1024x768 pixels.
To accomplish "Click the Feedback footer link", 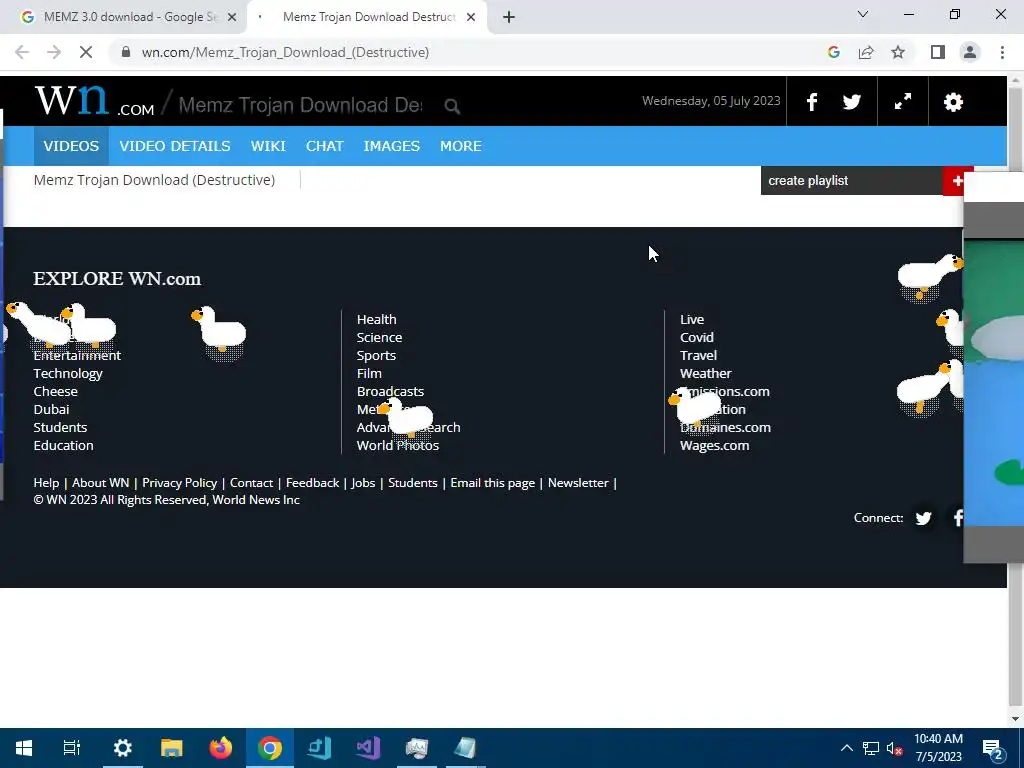I will 312,483.
